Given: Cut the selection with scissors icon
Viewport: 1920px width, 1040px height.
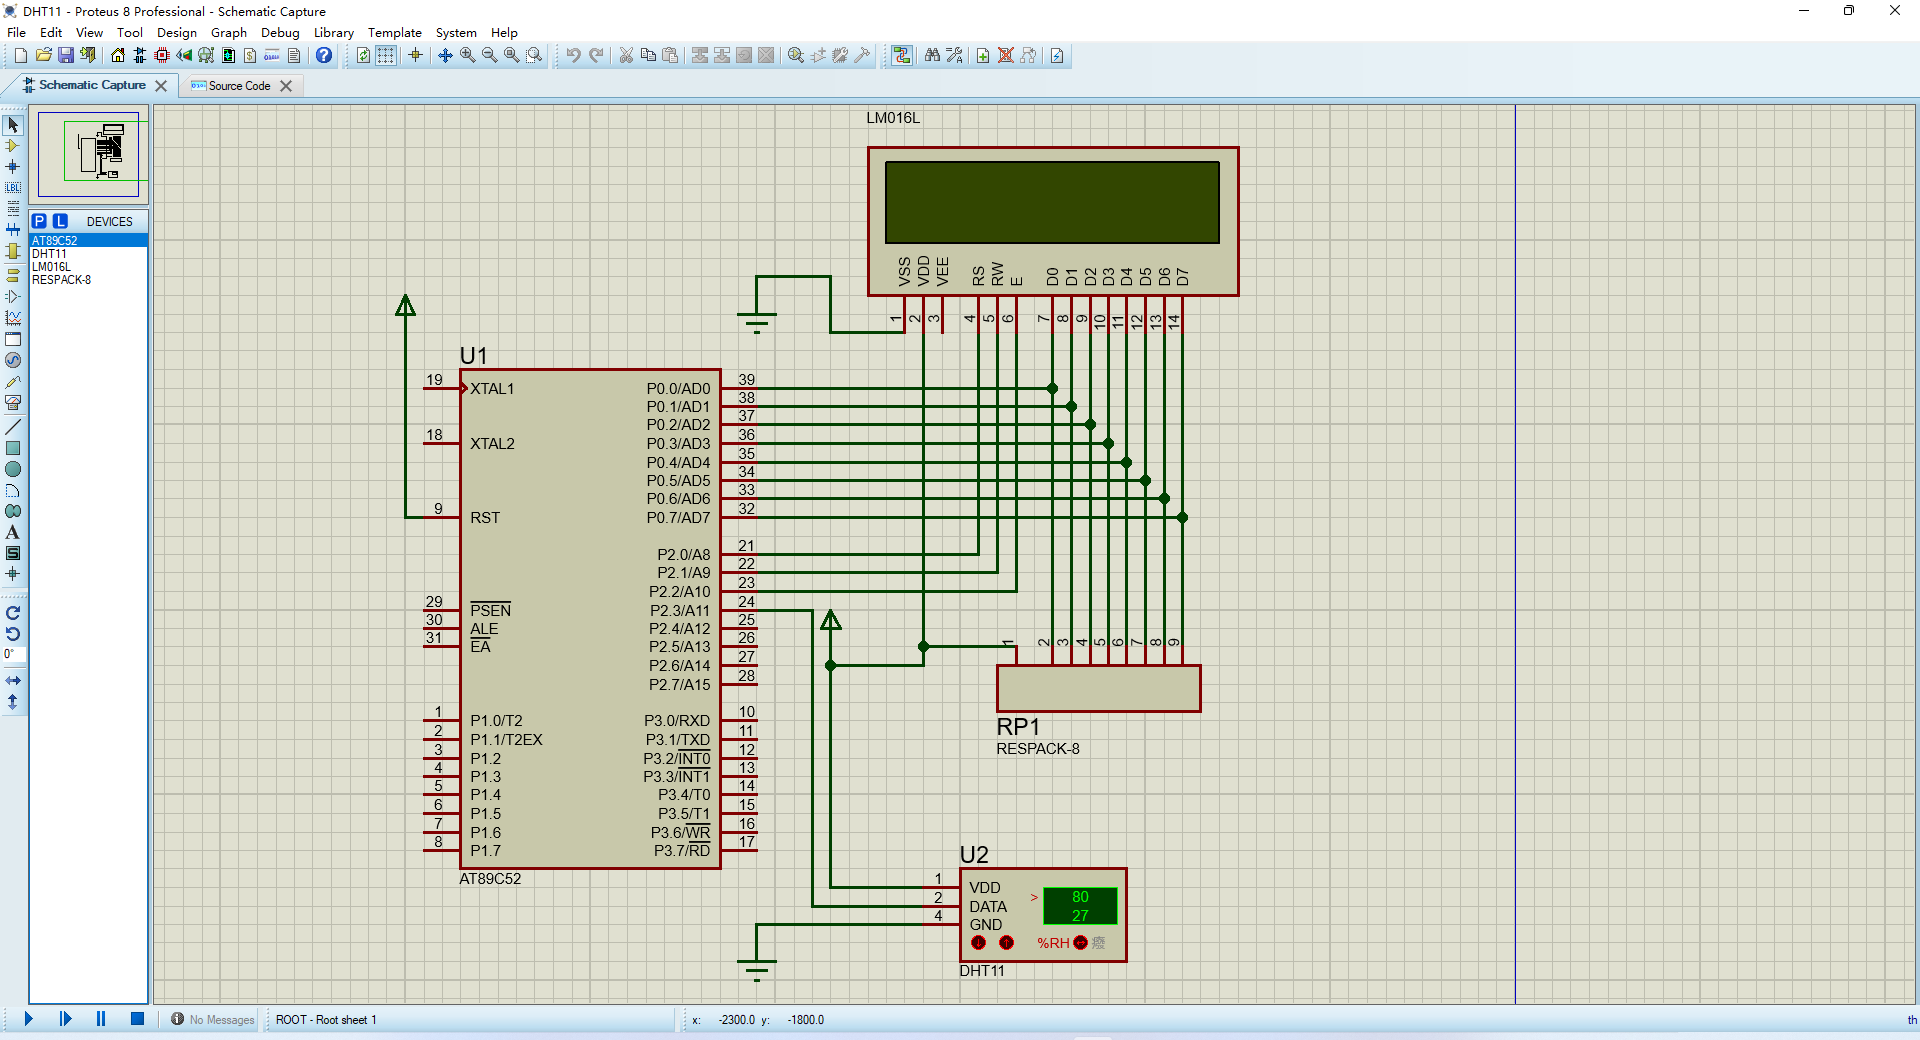Looking at the screenshot, I should coord(626,55).
